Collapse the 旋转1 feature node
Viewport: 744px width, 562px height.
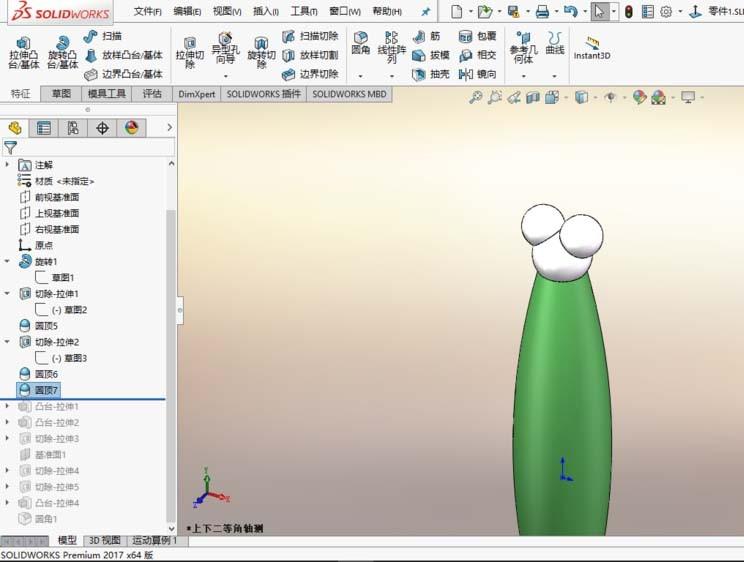coord(7,262)
